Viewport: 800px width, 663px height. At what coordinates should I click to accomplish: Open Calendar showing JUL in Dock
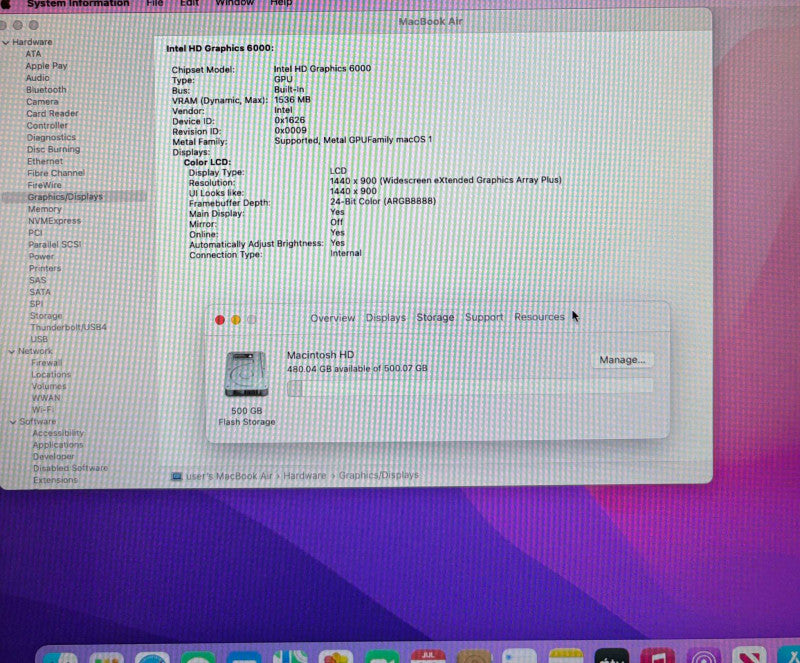pyautogui.click(x=428, y=656)
